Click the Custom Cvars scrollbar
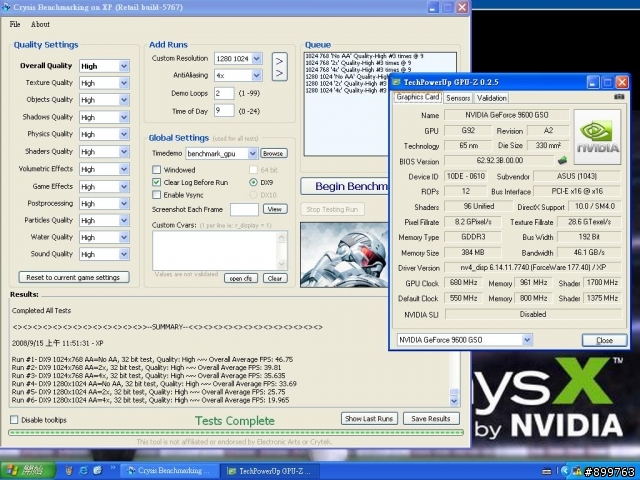This screenshot has height=480, width=640. click(282, 250)
